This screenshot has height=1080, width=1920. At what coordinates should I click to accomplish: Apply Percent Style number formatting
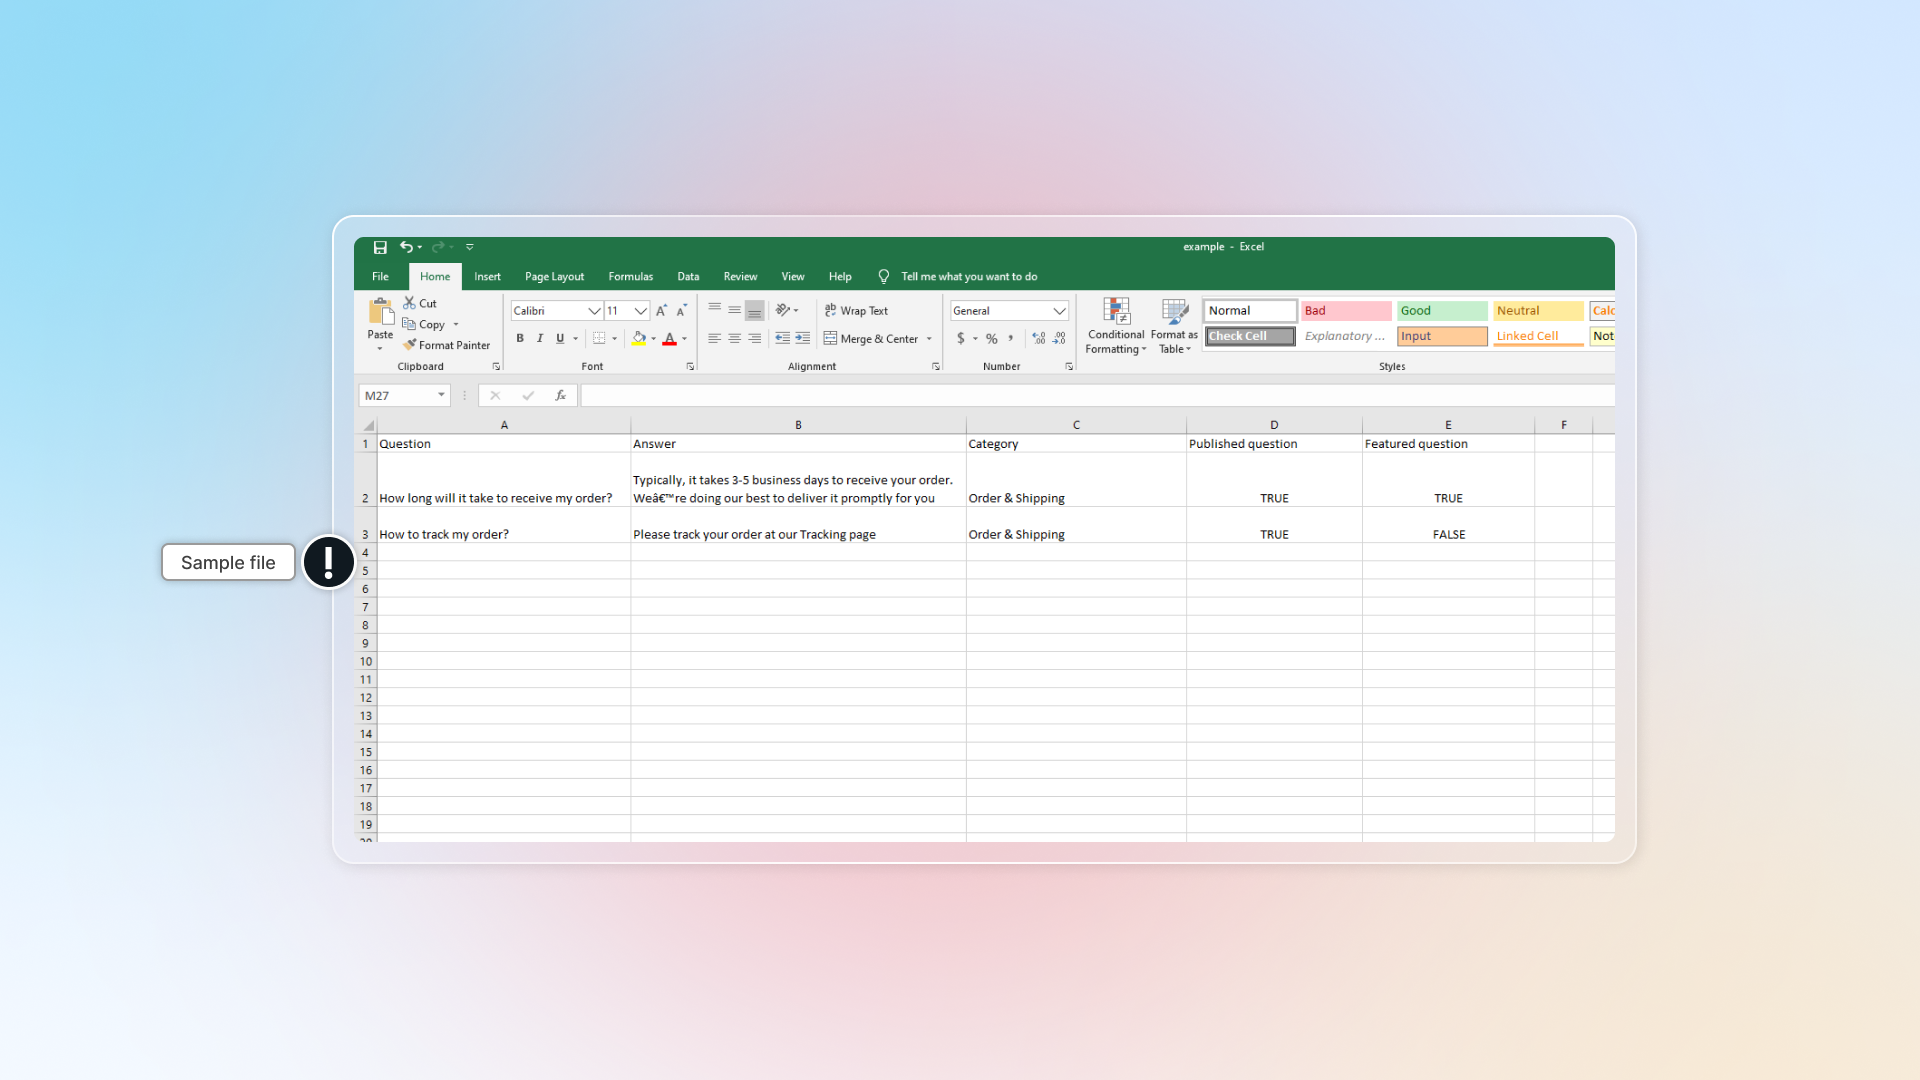(x=991, y=338)
